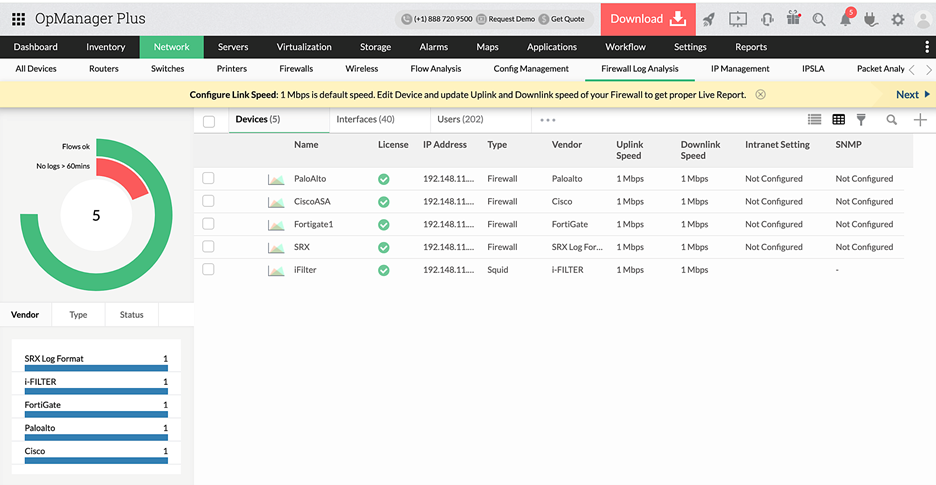This screenshot has width=936, height=485.
Task: Expand the three-dot more tabs menu
Action: pos(547,120)
